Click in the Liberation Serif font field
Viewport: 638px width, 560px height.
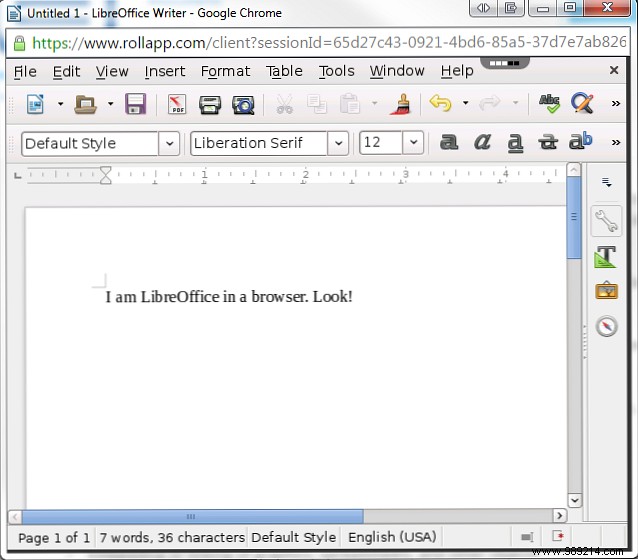tap(259, 143)
